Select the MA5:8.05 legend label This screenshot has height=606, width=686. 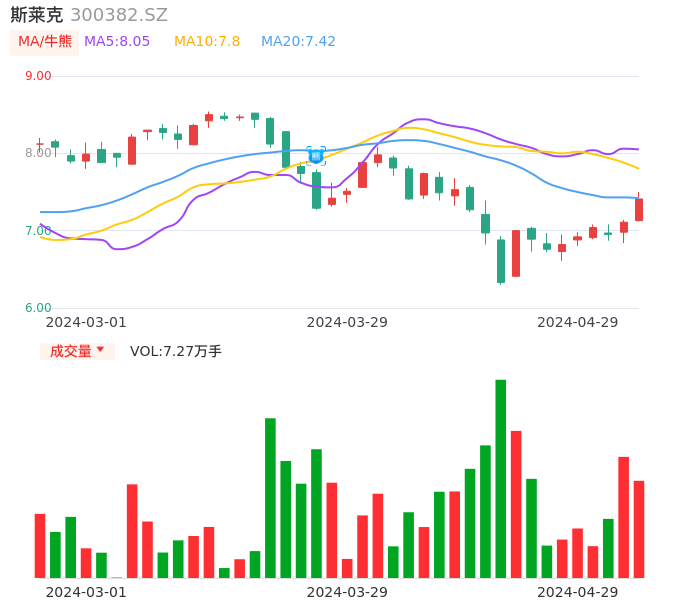tap(117, 42)
